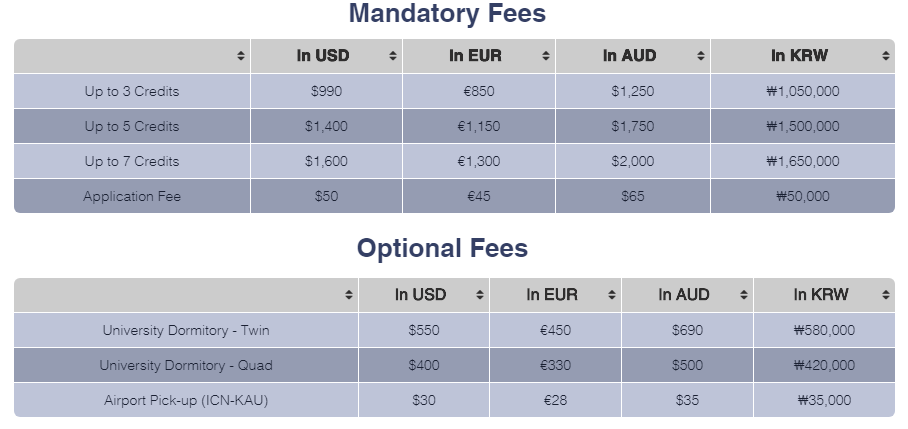
Task: Select the Up to 3 Credits row label
Action: coord(132,91)
